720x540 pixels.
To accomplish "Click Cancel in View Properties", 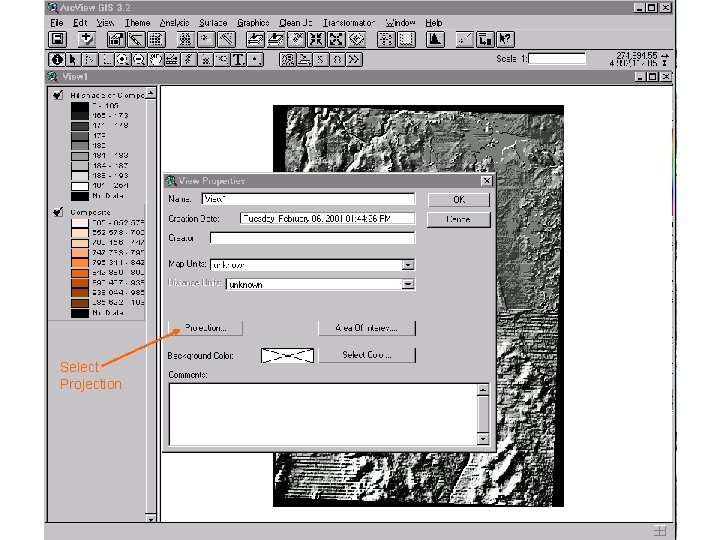I will pyautogui.click(x=459, y=219).
